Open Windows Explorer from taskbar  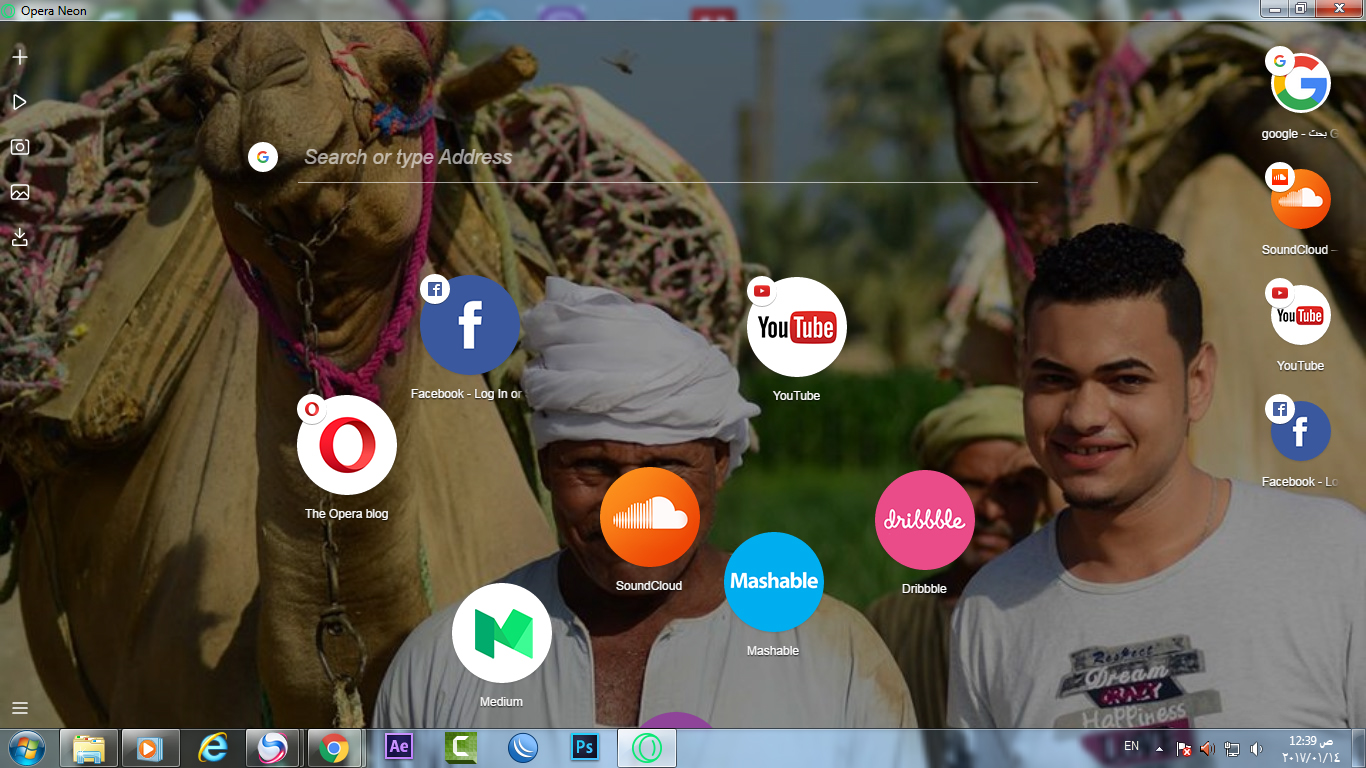tap(89, 748)
